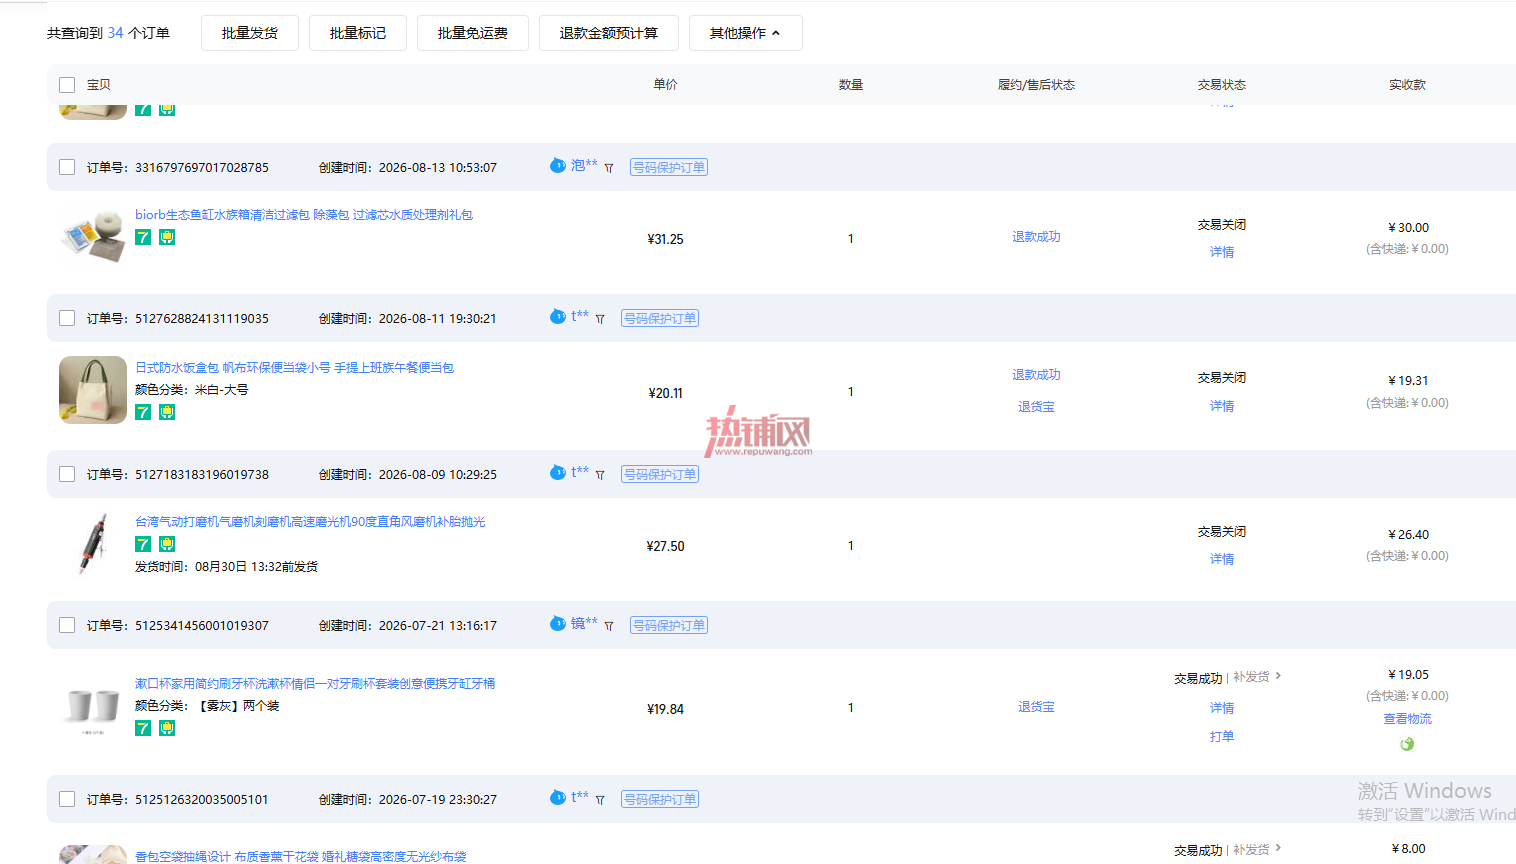
Task: Check order 3316797697017028785 checkbox
Action: coord(67,167)
